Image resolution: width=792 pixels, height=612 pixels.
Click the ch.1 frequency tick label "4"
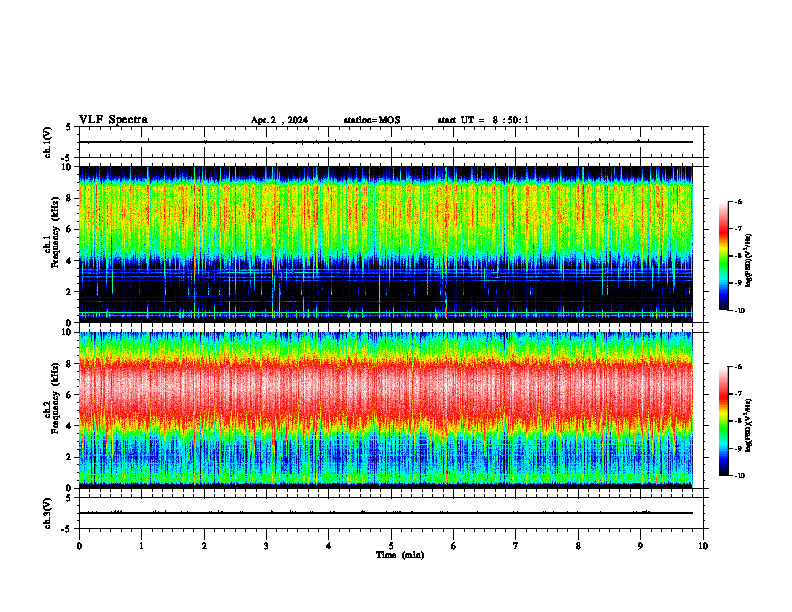[70, 261]
